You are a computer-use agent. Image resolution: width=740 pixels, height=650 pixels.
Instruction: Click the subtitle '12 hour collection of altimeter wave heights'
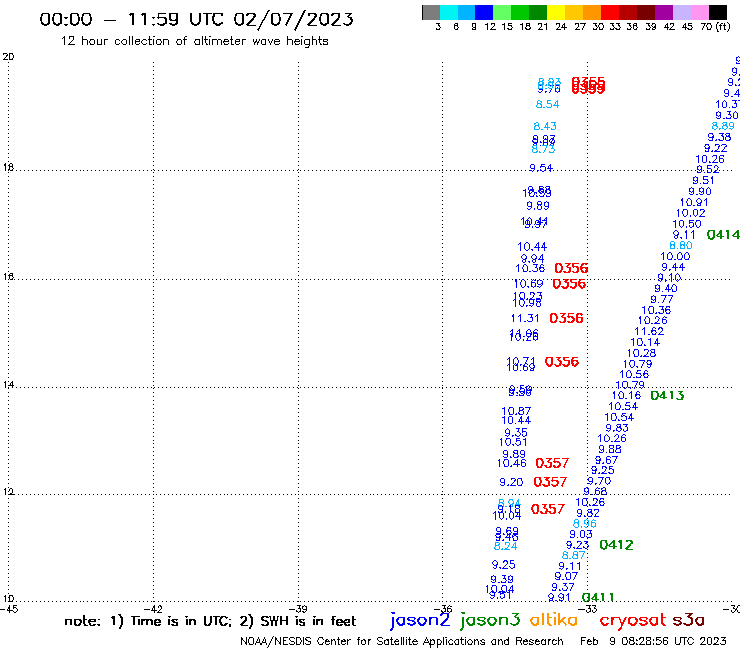(194, 41)
